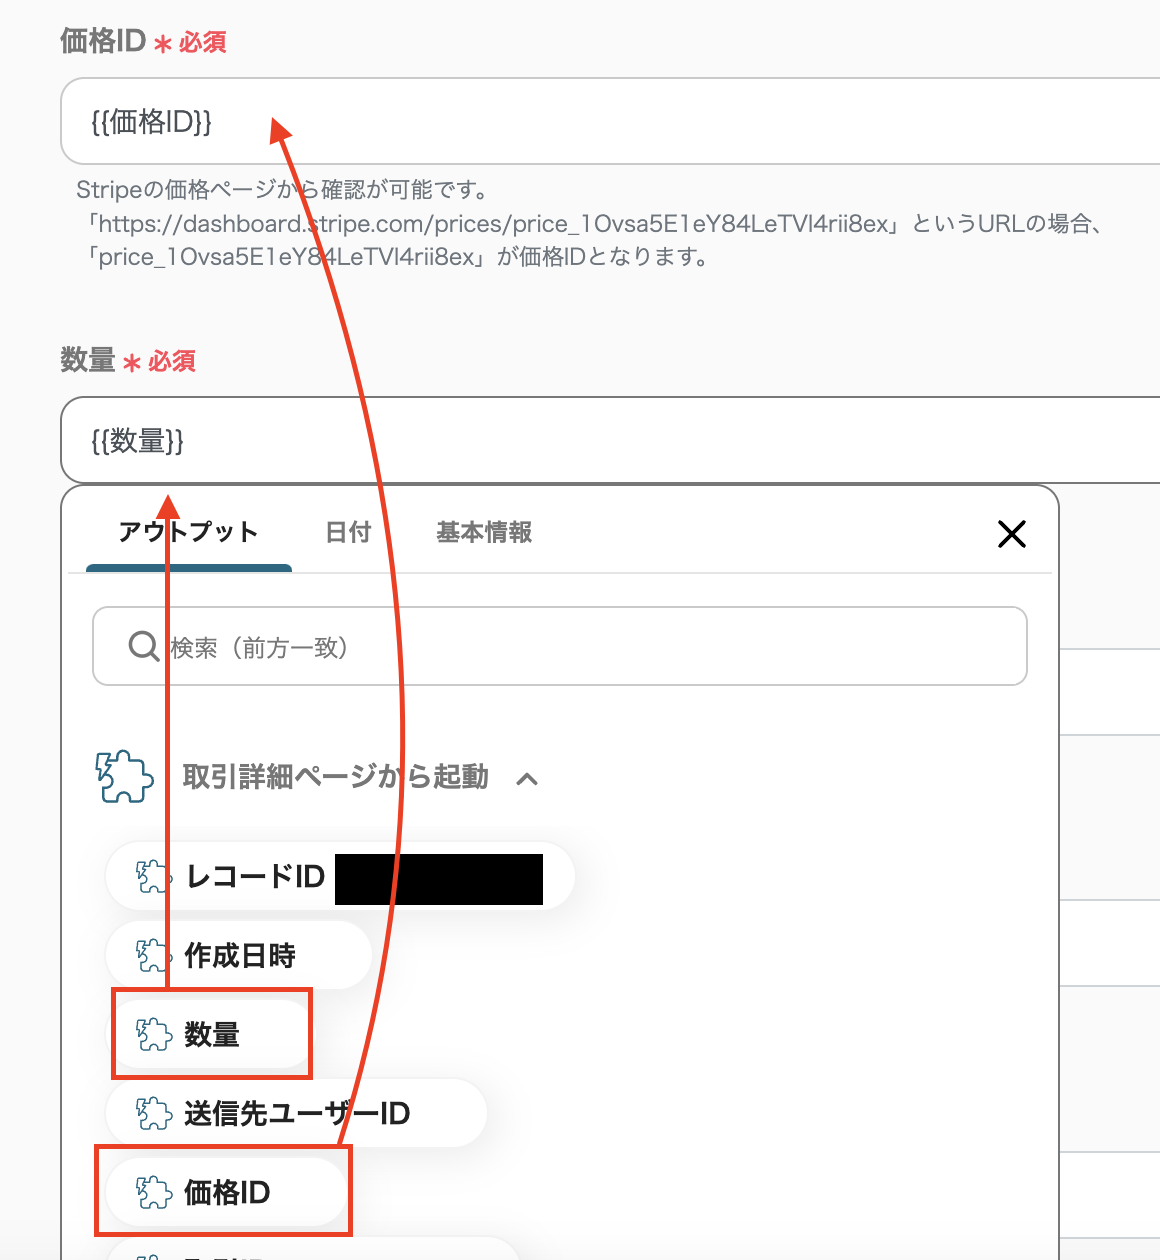This screenshot has width=1160, height=1260.
Task: Click the 数量 field label above the input
Action: pos(88,360)
